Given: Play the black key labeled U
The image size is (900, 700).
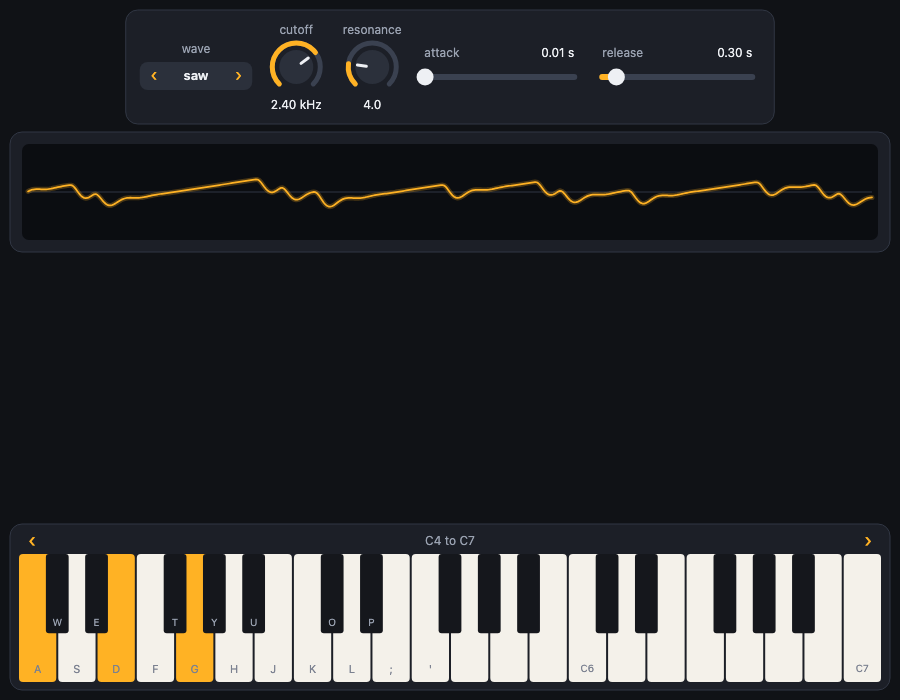Looking at the screenshot, I should point(254,593).
